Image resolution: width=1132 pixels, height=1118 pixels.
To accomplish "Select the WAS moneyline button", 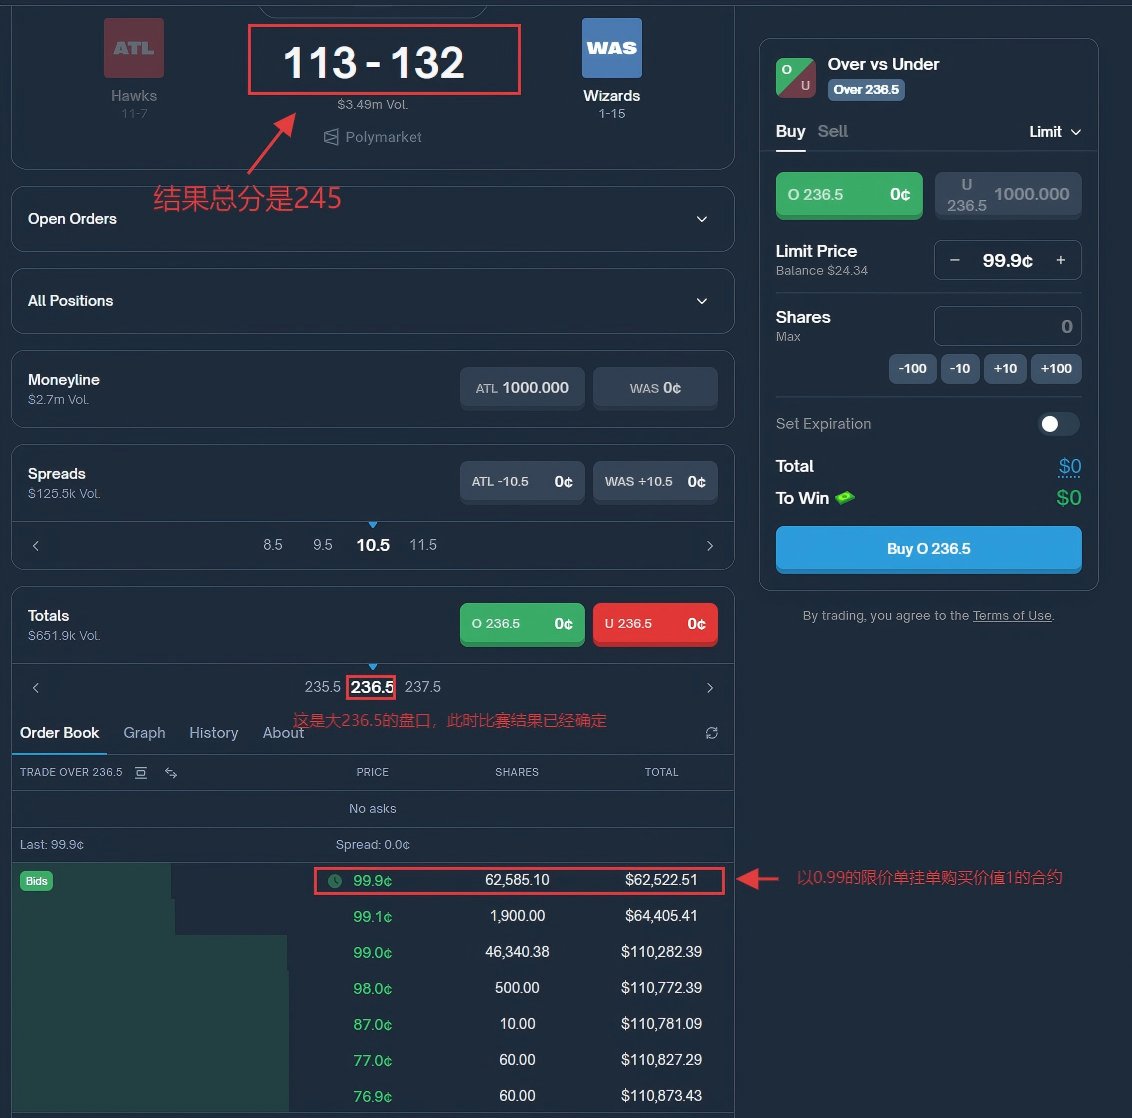I will (x=655, y=388).
